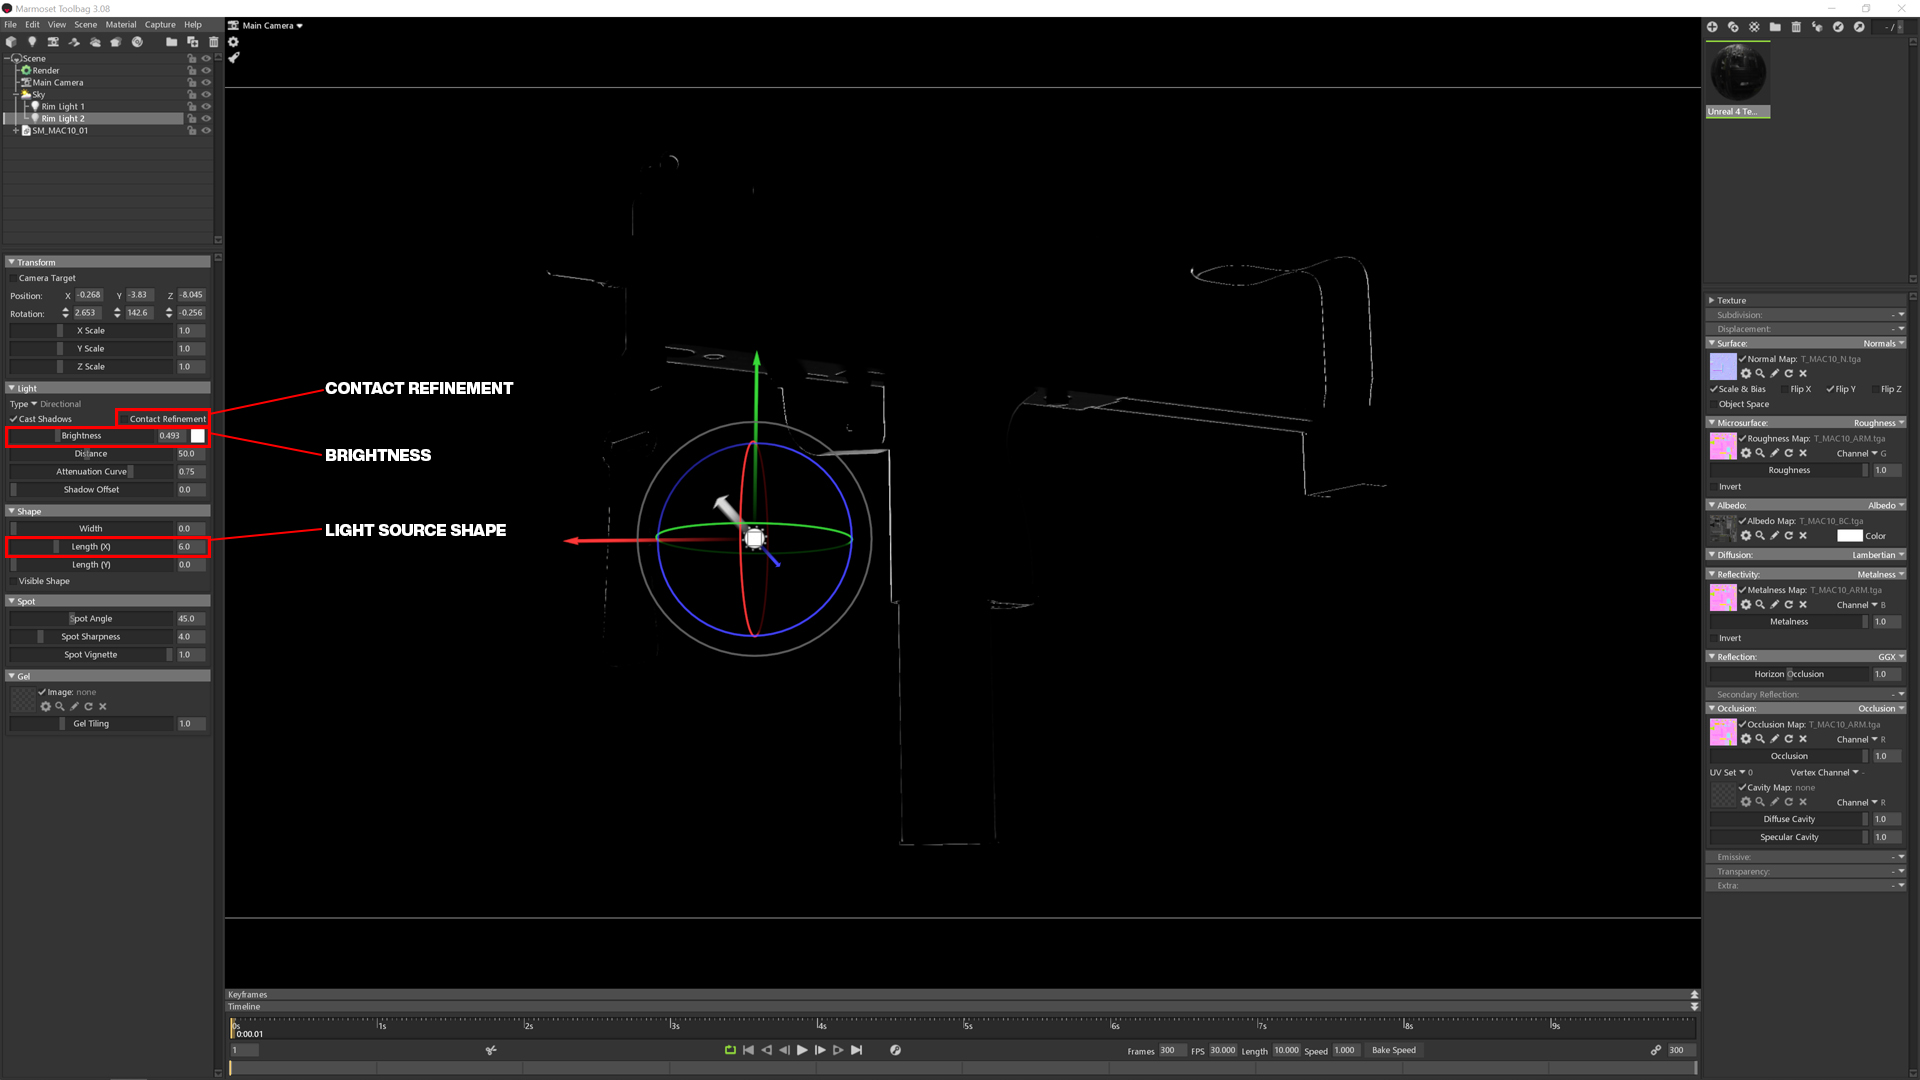1920x1080 pixels.
Task: Jump to the last frame
Action: 857,1050
